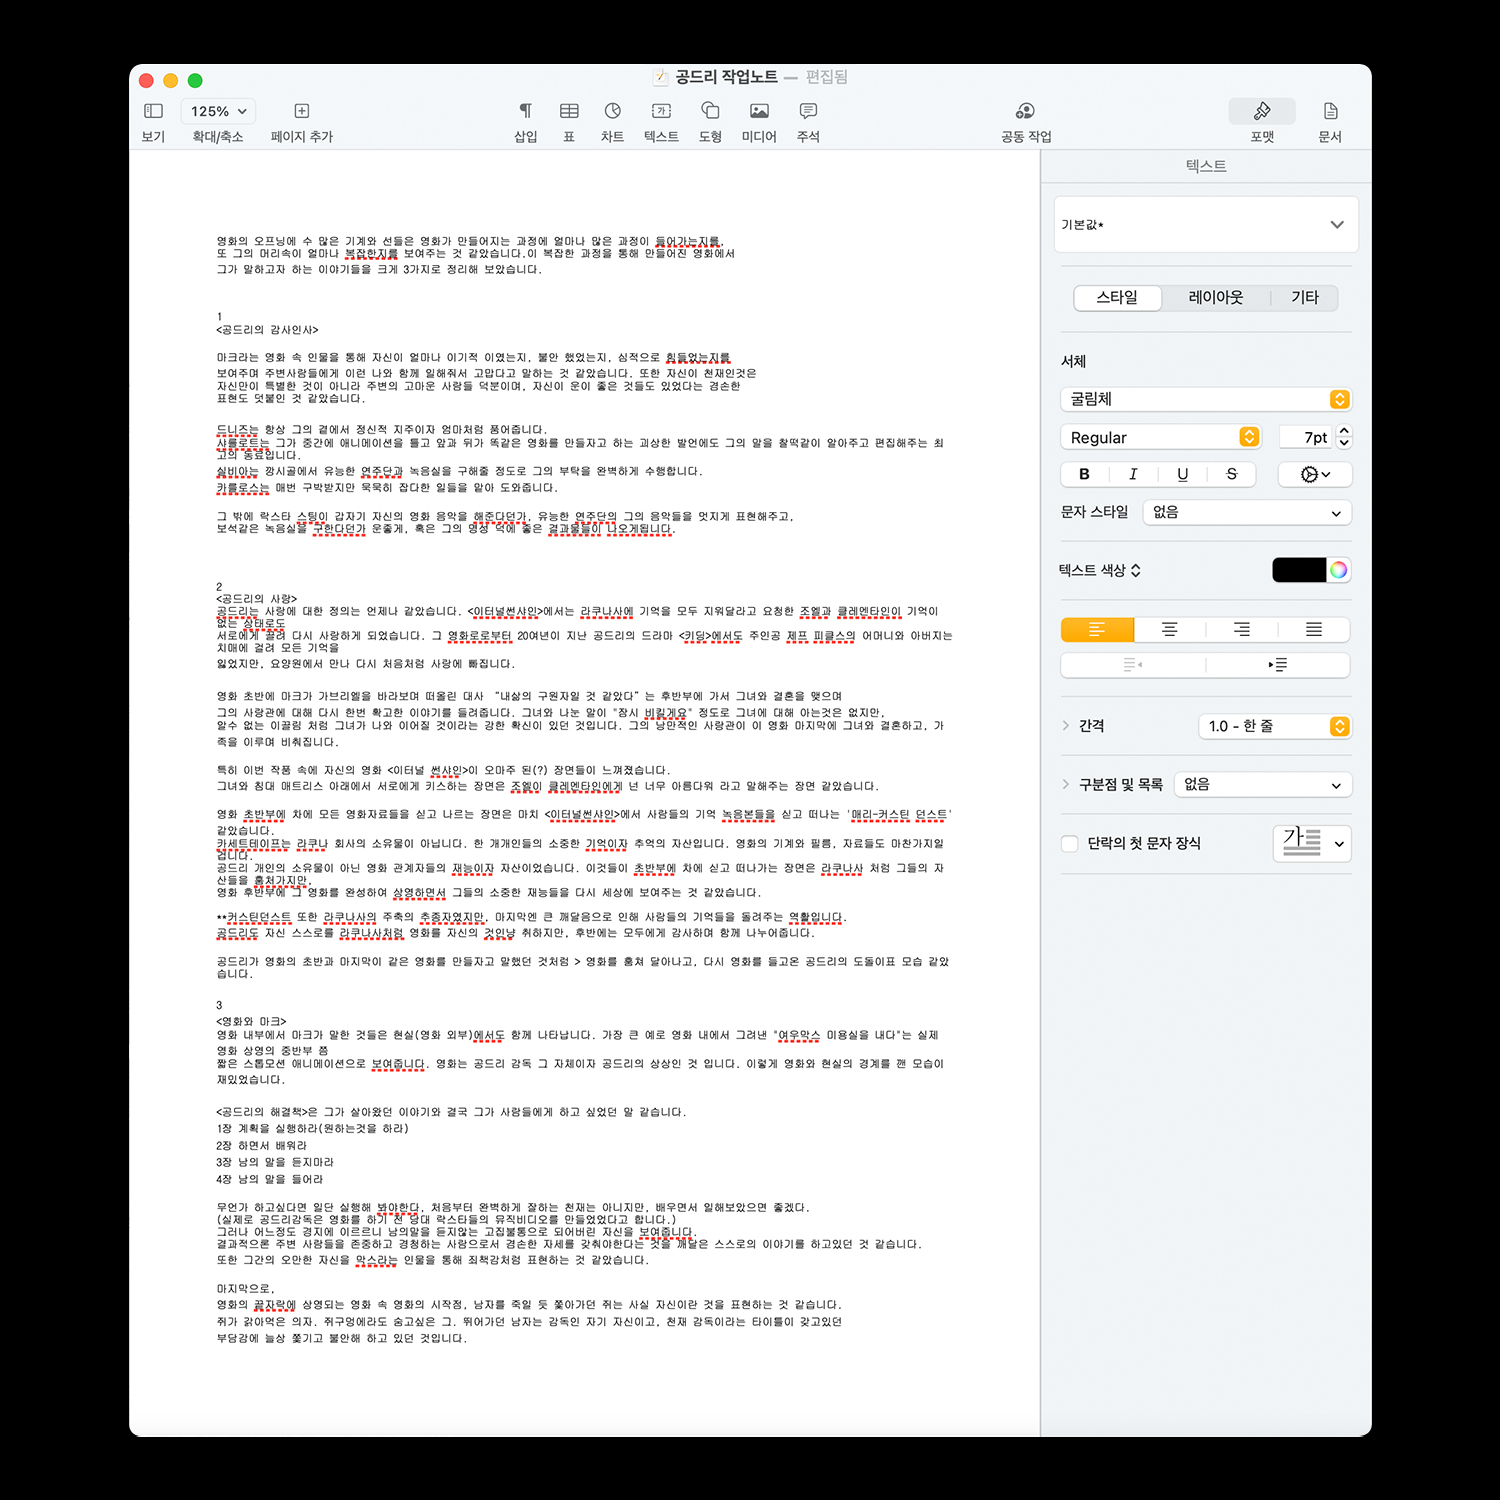Enable 단락의 첫 문자 장식 checkbox

[1070, 843]
